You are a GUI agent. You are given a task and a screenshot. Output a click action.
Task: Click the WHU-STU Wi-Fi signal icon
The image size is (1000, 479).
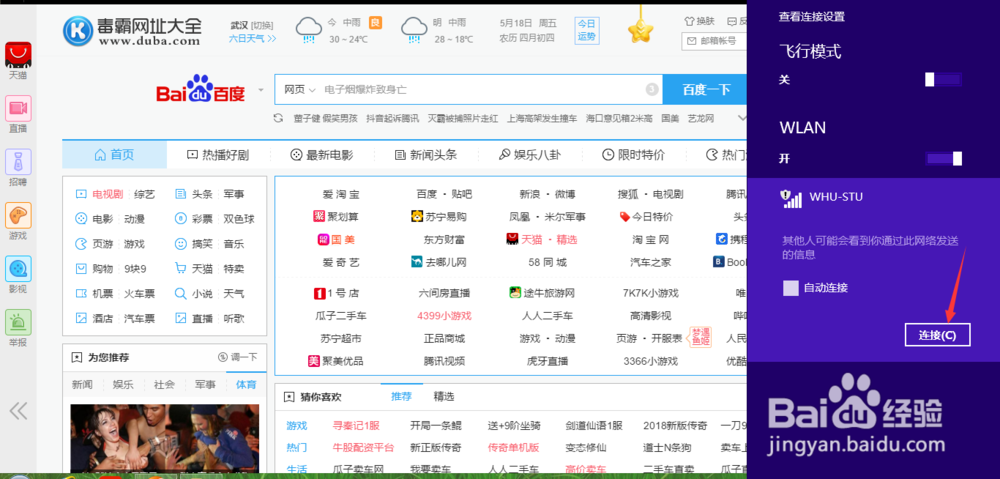791,198
